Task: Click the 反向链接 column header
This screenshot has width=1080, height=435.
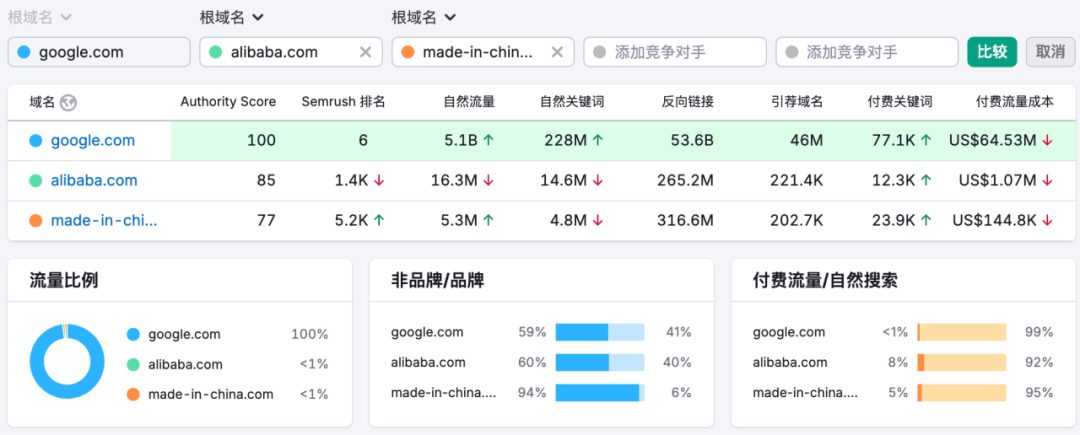Action: point(687,102)
